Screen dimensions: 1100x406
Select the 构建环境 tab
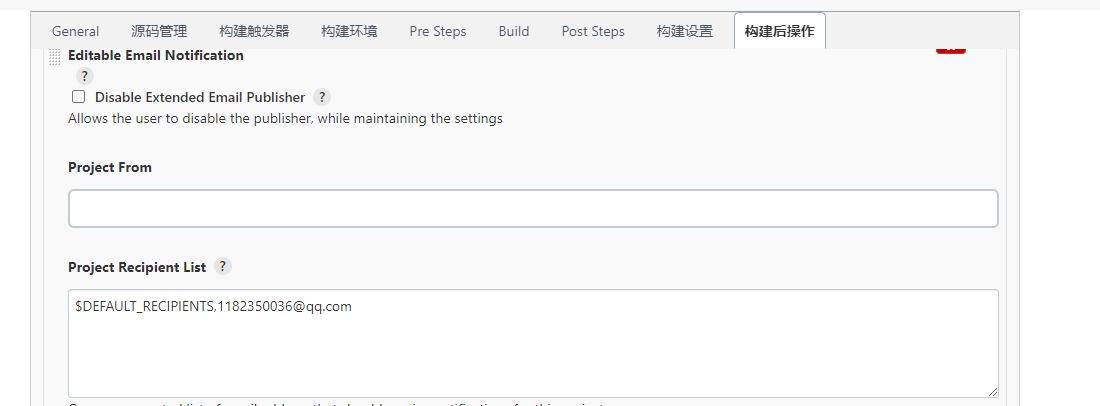coord(349,31)
